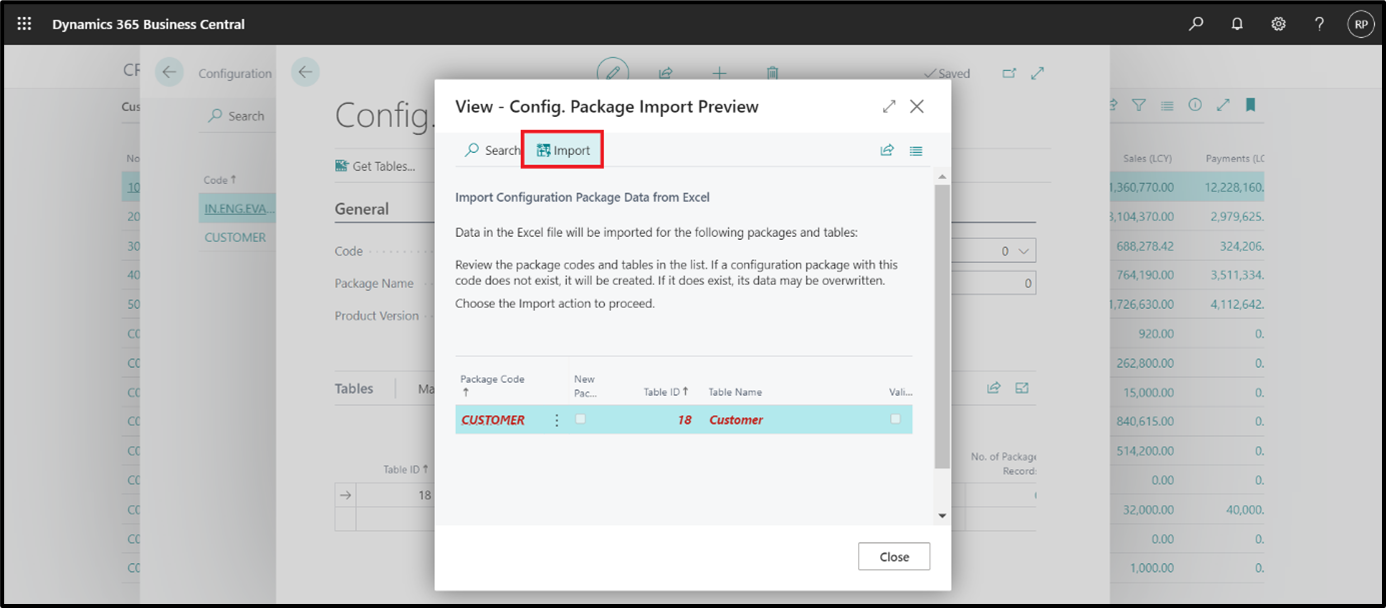Viewport: 1386px width, 608px height.
Task: Click the Sales (LCY) column header
Action: click(x=1147, y=158)
